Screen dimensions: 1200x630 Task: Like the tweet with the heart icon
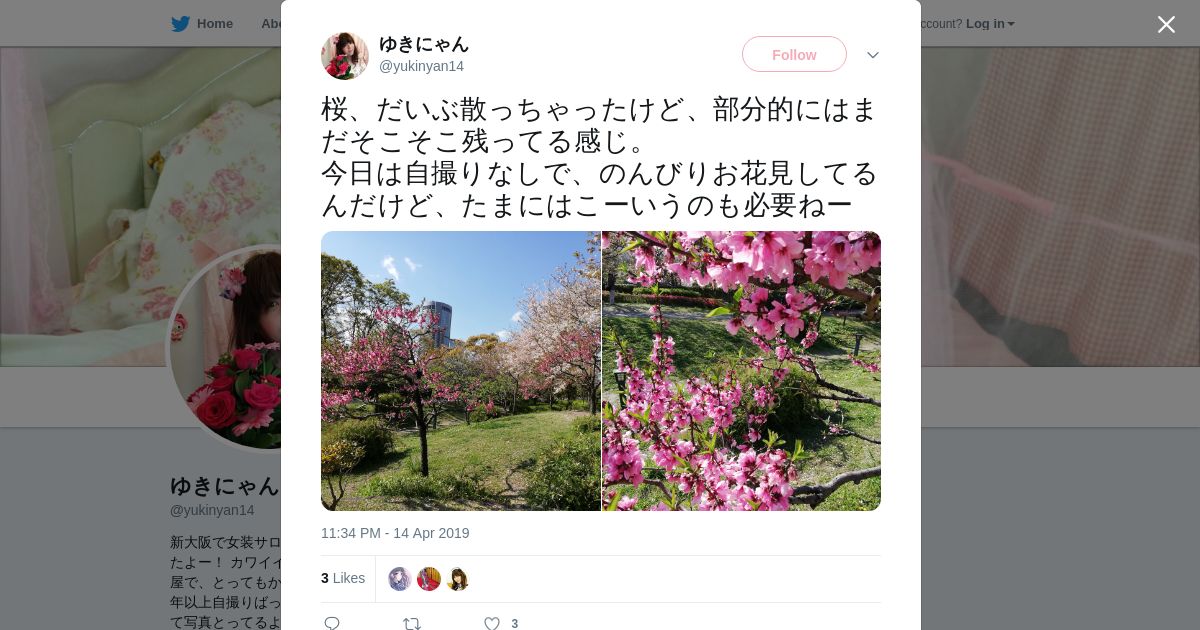pos(492,623)
